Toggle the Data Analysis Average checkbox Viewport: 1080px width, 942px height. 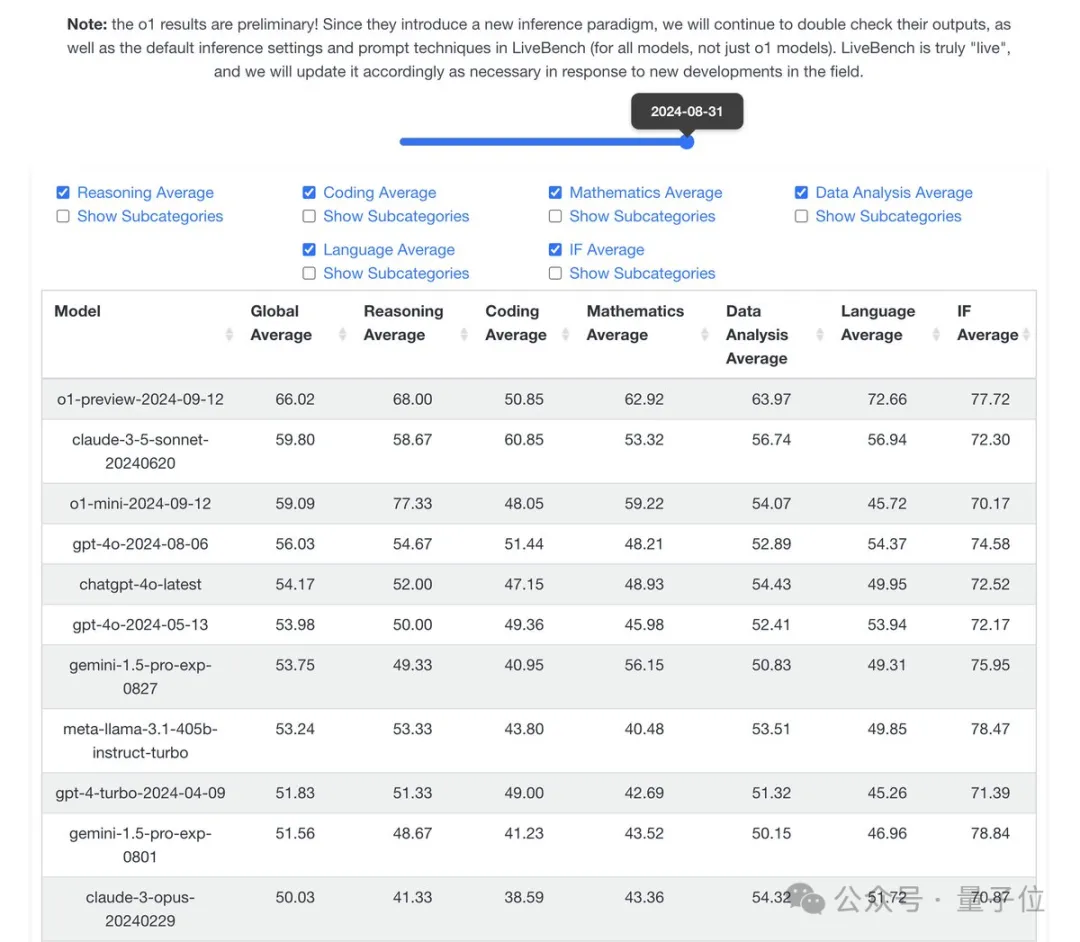(x=801, y=193)
